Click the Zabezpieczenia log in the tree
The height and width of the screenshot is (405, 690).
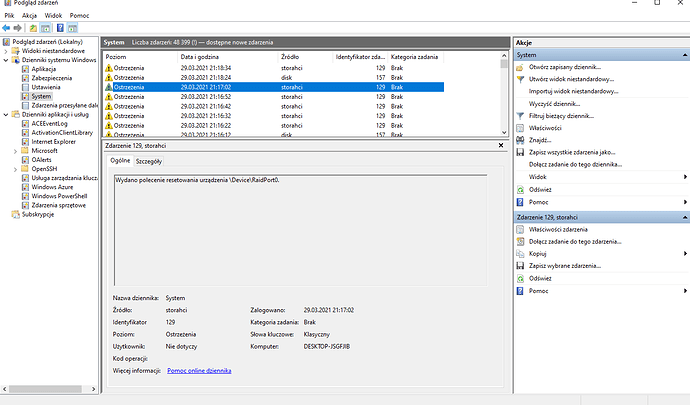(52, 77)
